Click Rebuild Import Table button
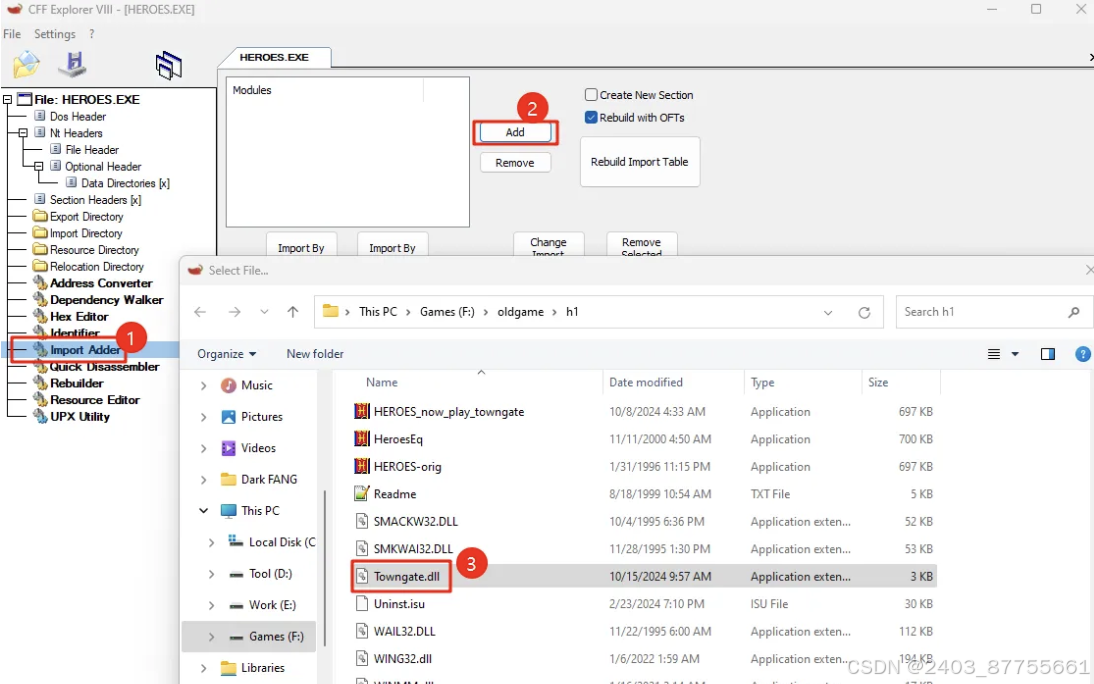Image resolution: width=1094 pixels, height=684 pixels. click(639, 162)
